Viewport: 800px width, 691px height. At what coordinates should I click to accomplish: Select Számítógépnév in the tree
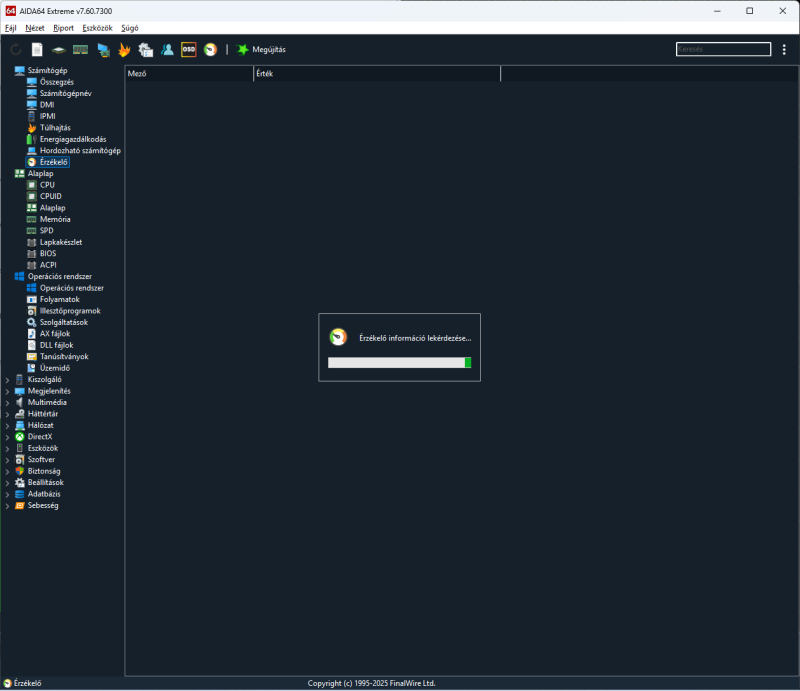pos(66,93)
